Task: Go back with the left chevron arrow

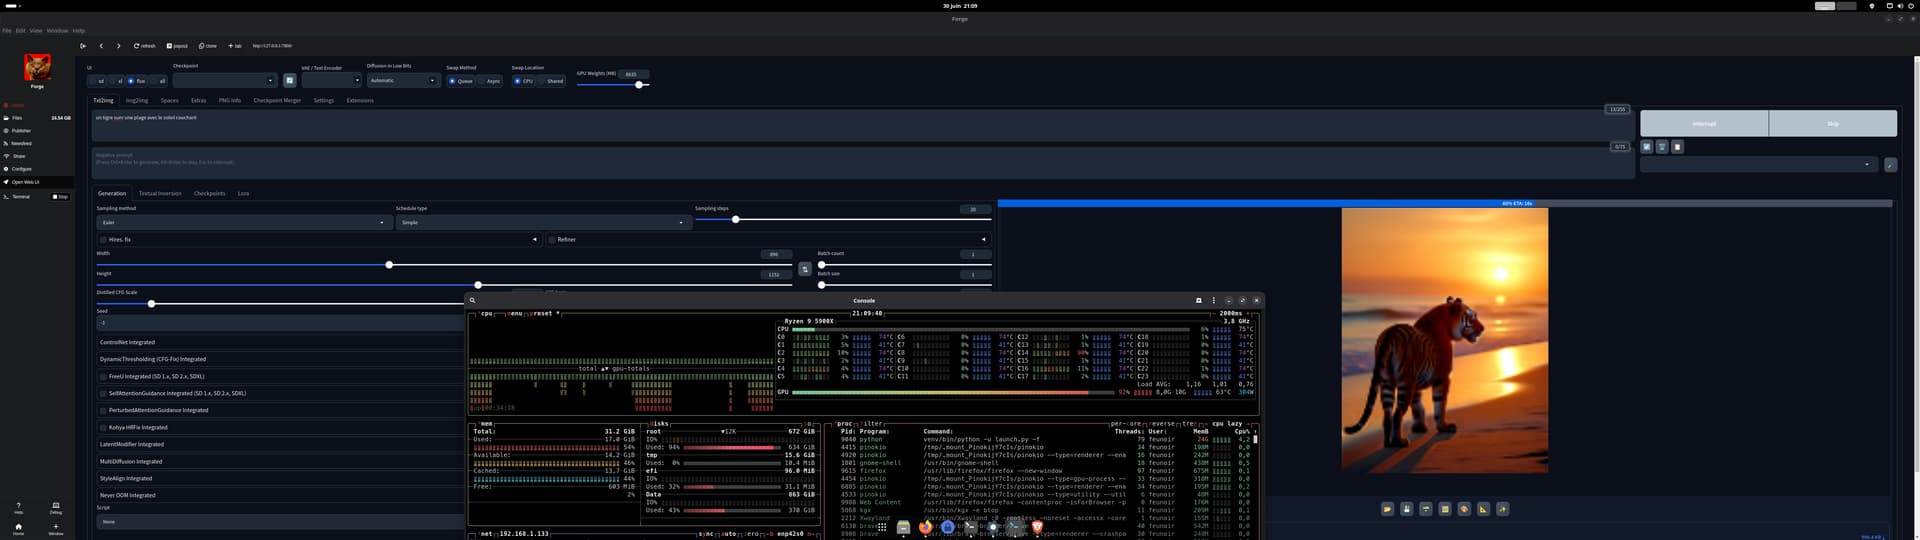Action: click(101, 46)
